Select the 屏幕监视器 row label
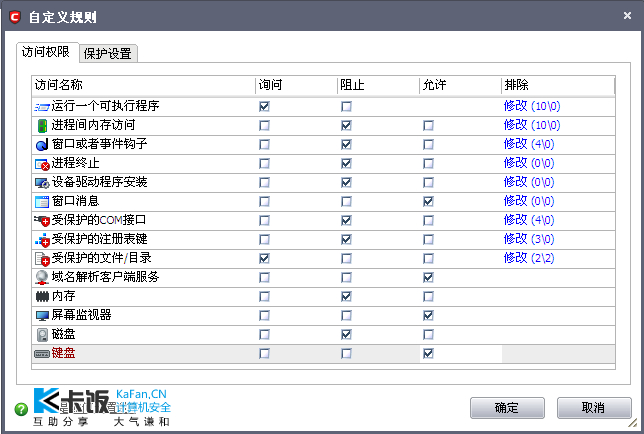 (81, 315)
